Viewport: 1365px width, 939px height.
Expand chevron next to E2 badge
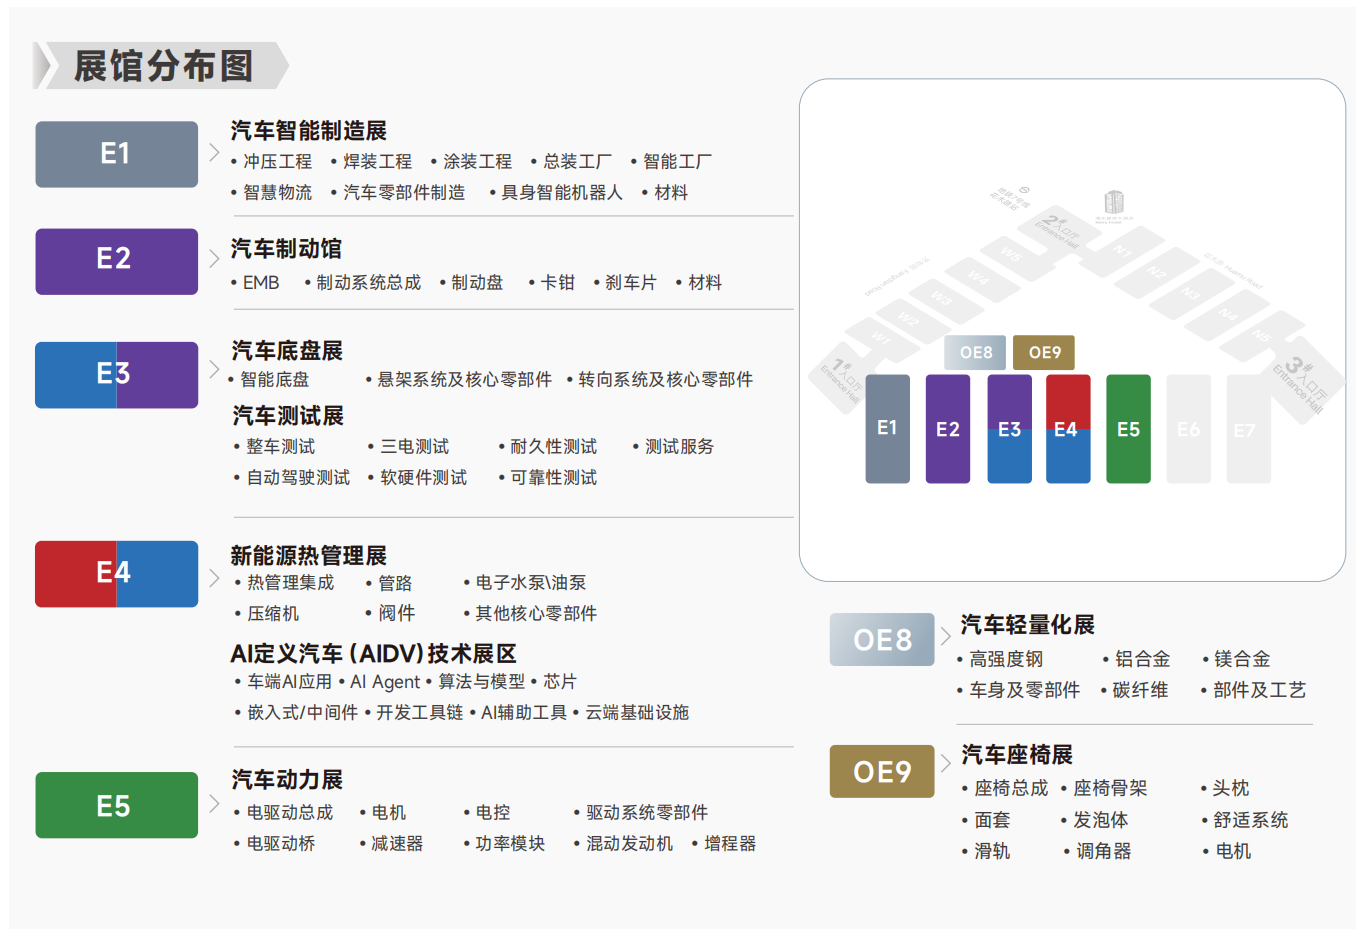(x=214, y=259)
